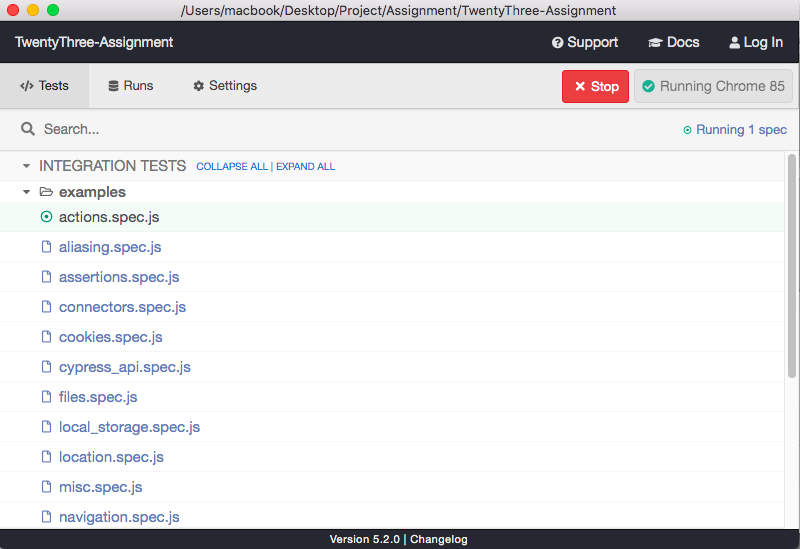Click the X icon on Stop button

[x=580, y=86]
